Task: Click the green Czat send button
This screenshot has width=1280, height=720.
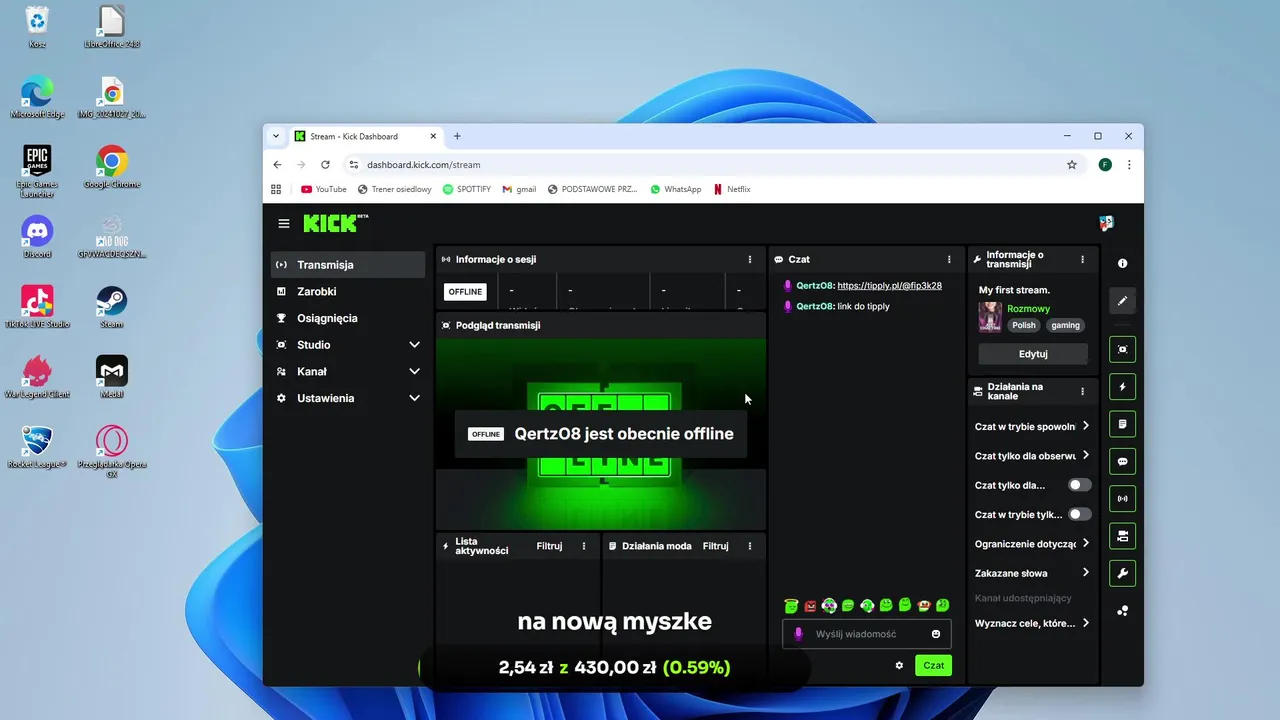Action: pyautogui.click(x=933, y=665)
